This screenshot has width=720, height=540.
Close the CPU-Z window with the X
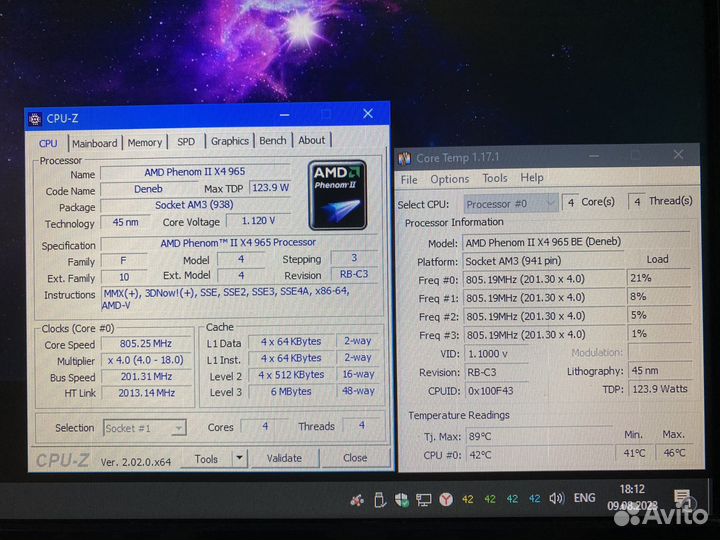[x=368, y=113]
